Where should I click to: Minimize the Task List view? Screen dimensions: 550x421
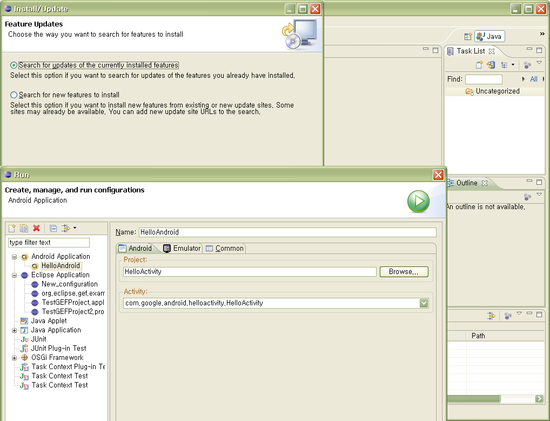click(x=529, y=49)
